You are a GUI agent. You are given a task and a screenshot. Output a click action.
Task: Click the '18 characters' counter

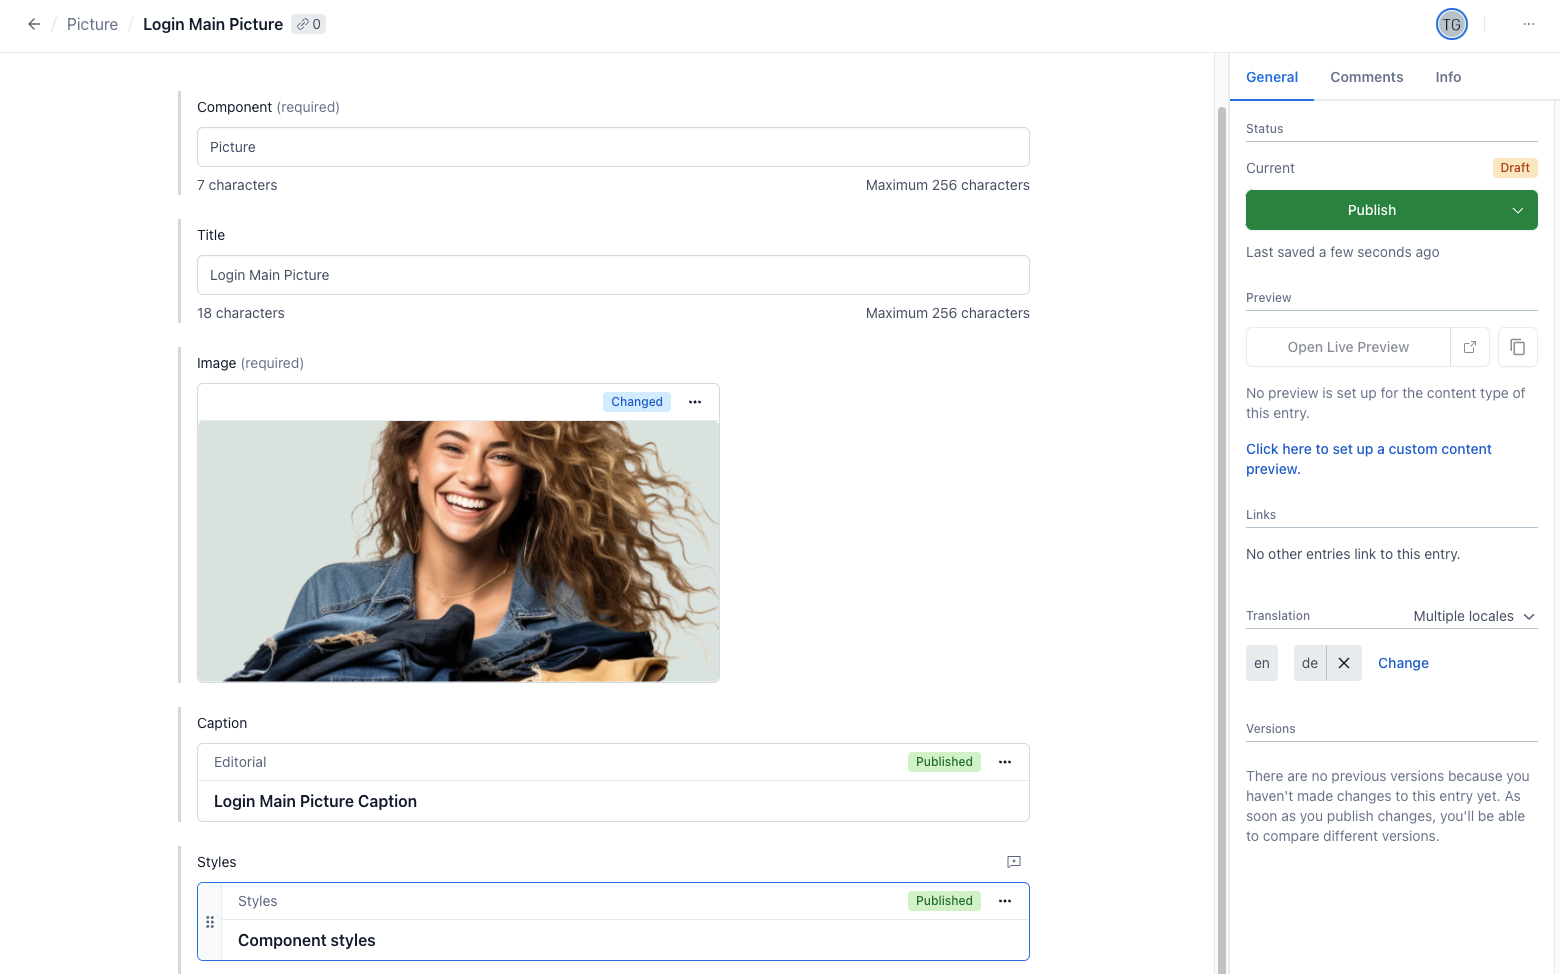click(241, 313)
